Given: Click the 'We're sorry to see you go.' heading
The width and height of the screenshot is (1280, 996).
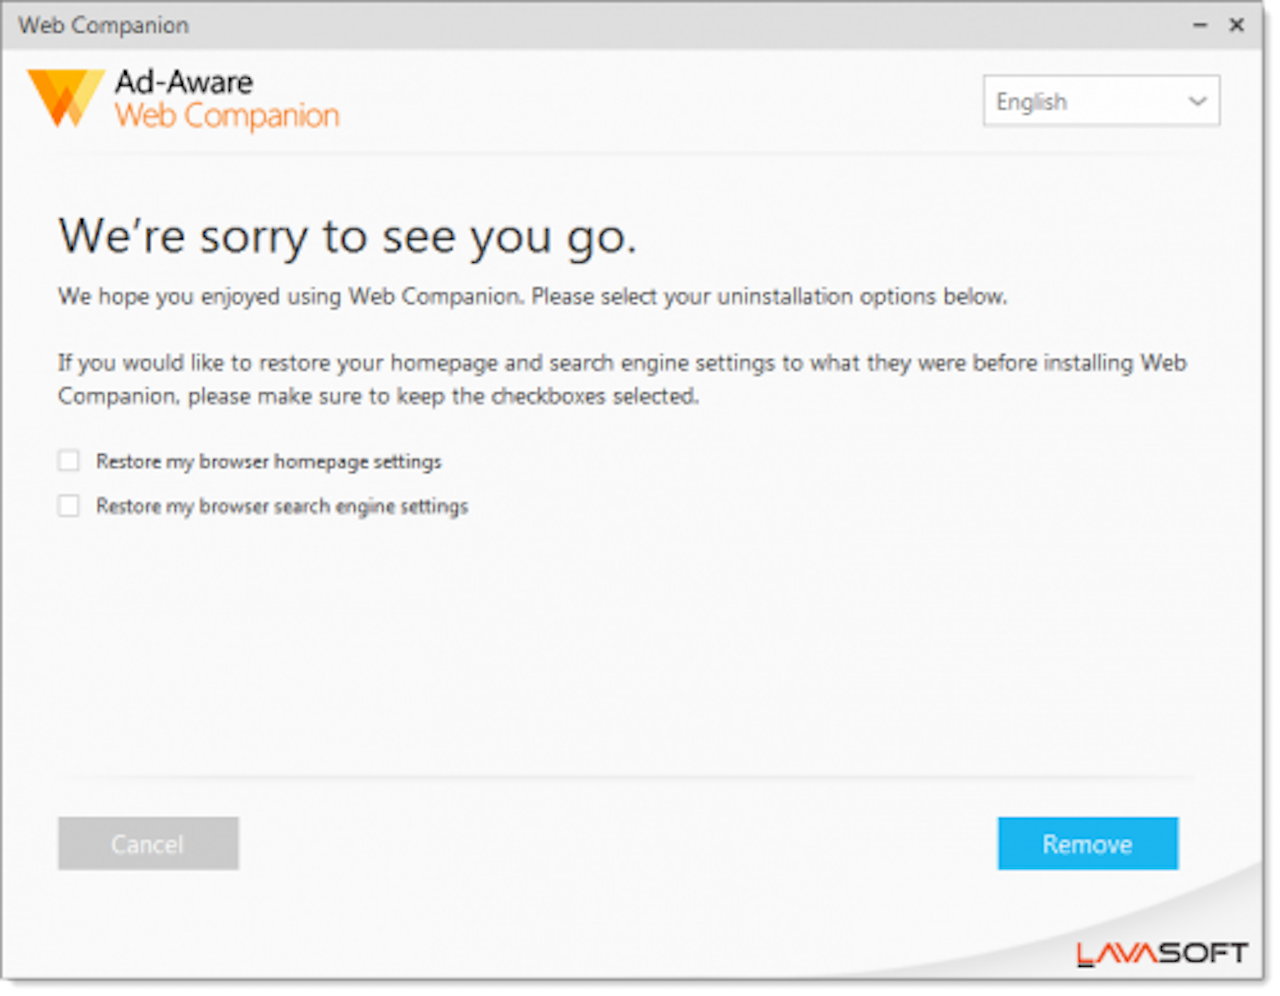Looking at the screenshot, I should click(347, 238).
